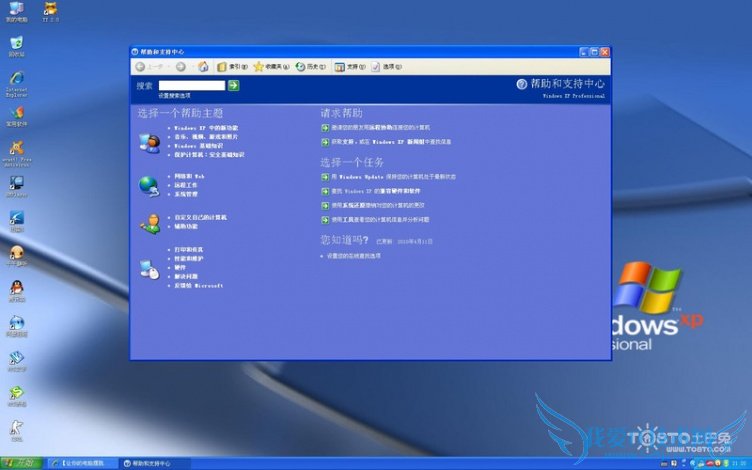Click Help and Support Center taskbar button
This screenshot has width=752, height=470.
click(x=154, y=464)
